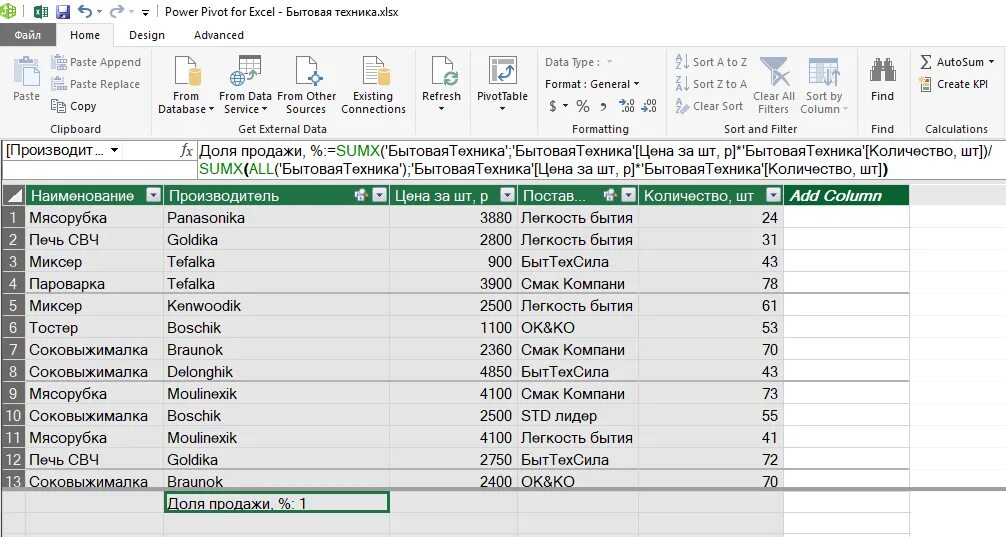The width and height of the screenshot is (1006, 537).
Task: Switch to the Advanced ribbon tab
Action: tap(219, 35)
